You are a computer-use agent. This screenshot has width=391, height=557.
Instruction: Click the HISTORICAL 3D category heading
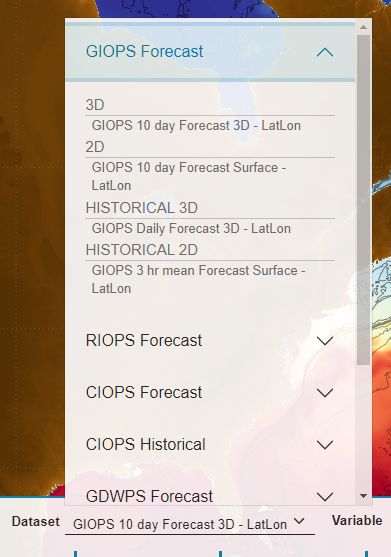(x=141, y=208)
